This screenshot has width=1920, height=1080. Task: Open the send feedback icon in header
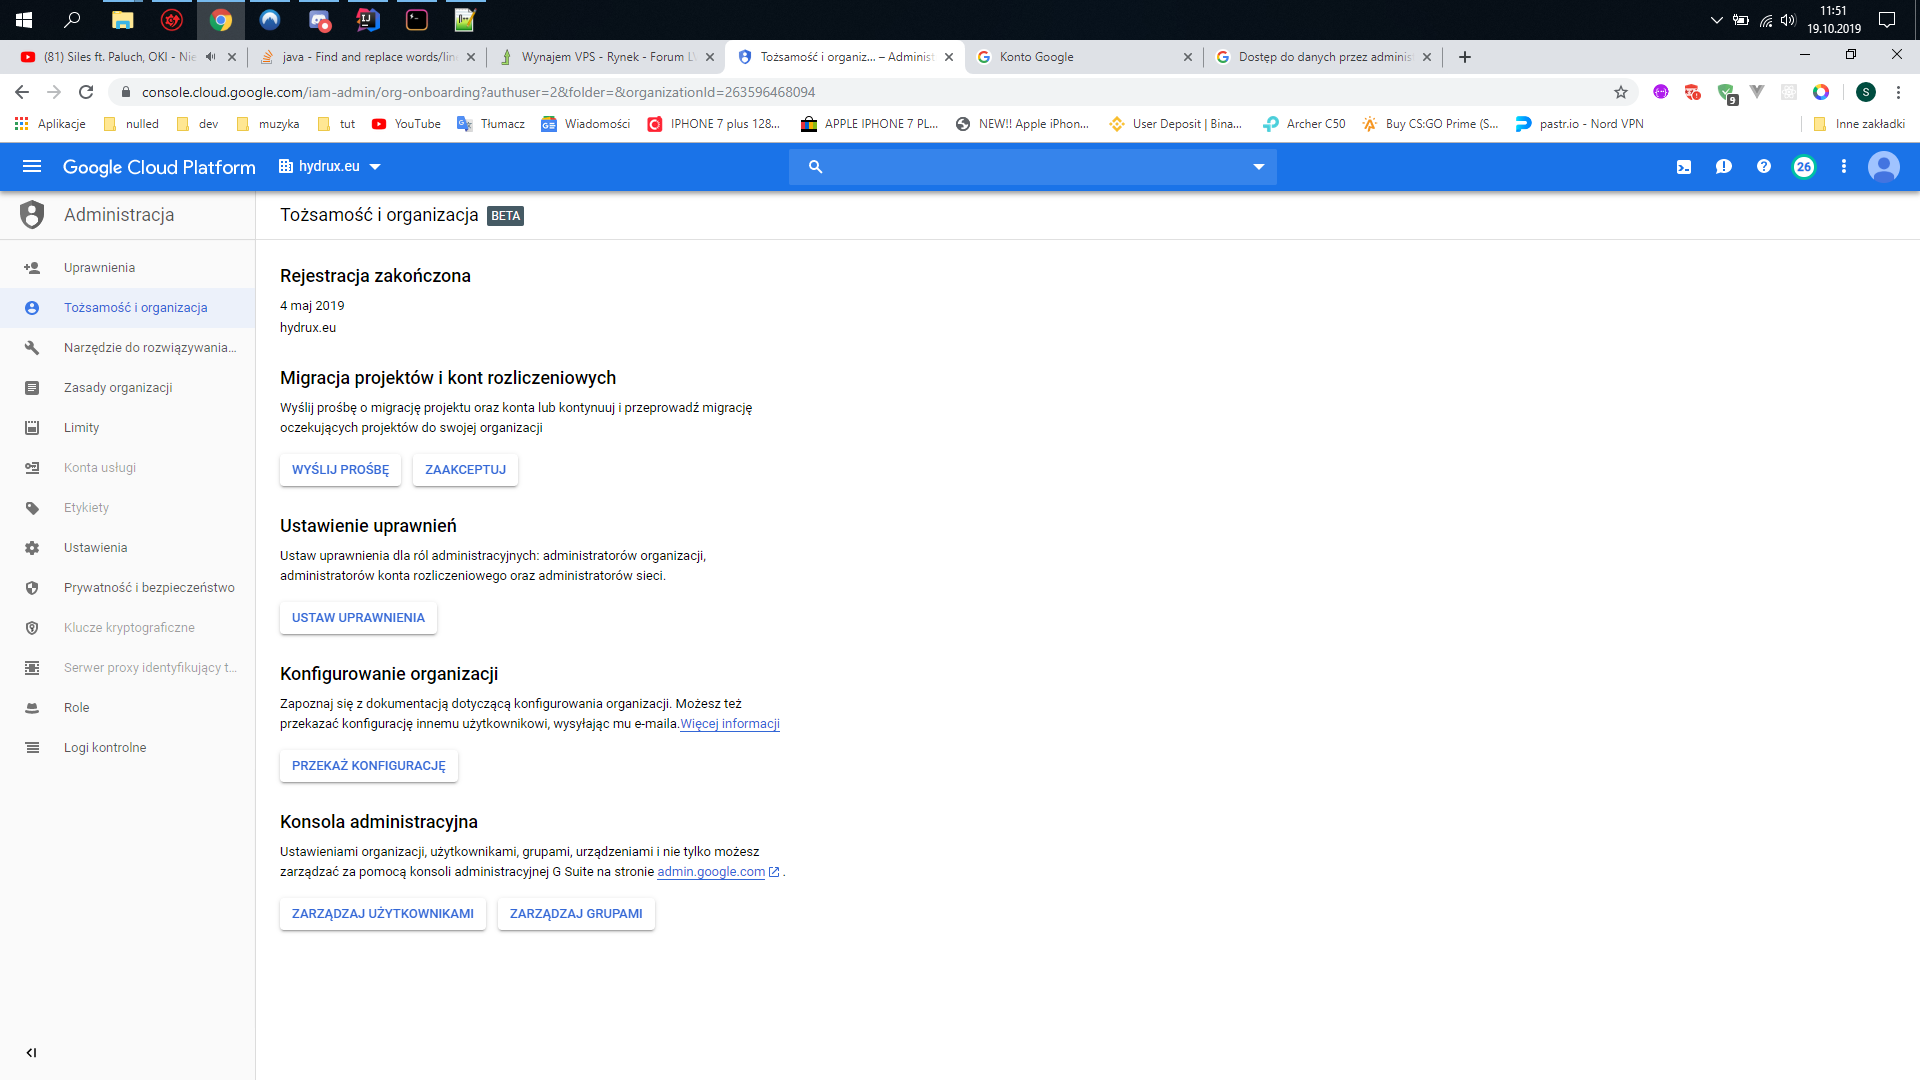click(x=1724, y=167)
